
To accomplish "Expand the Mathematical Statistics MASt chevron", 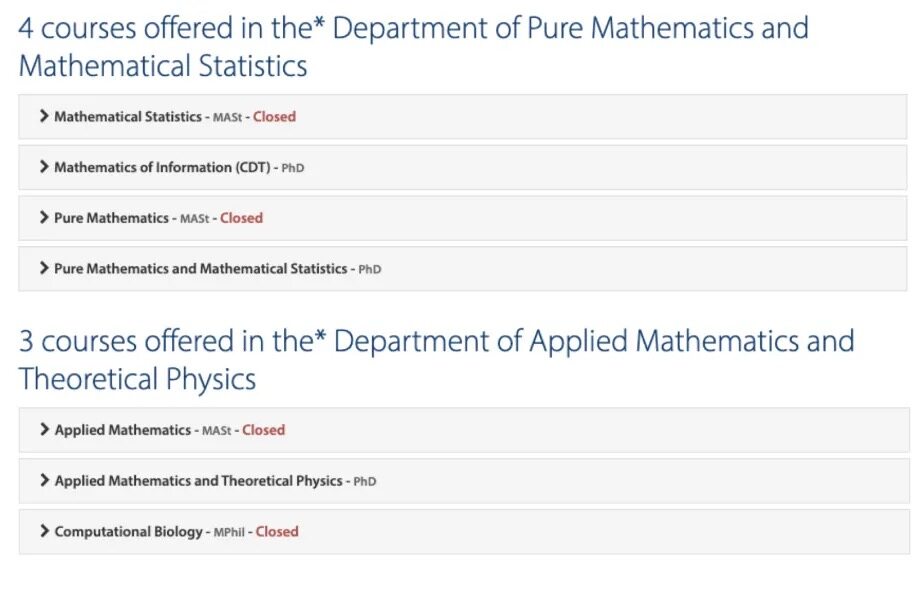I will [x=44, y=116].
